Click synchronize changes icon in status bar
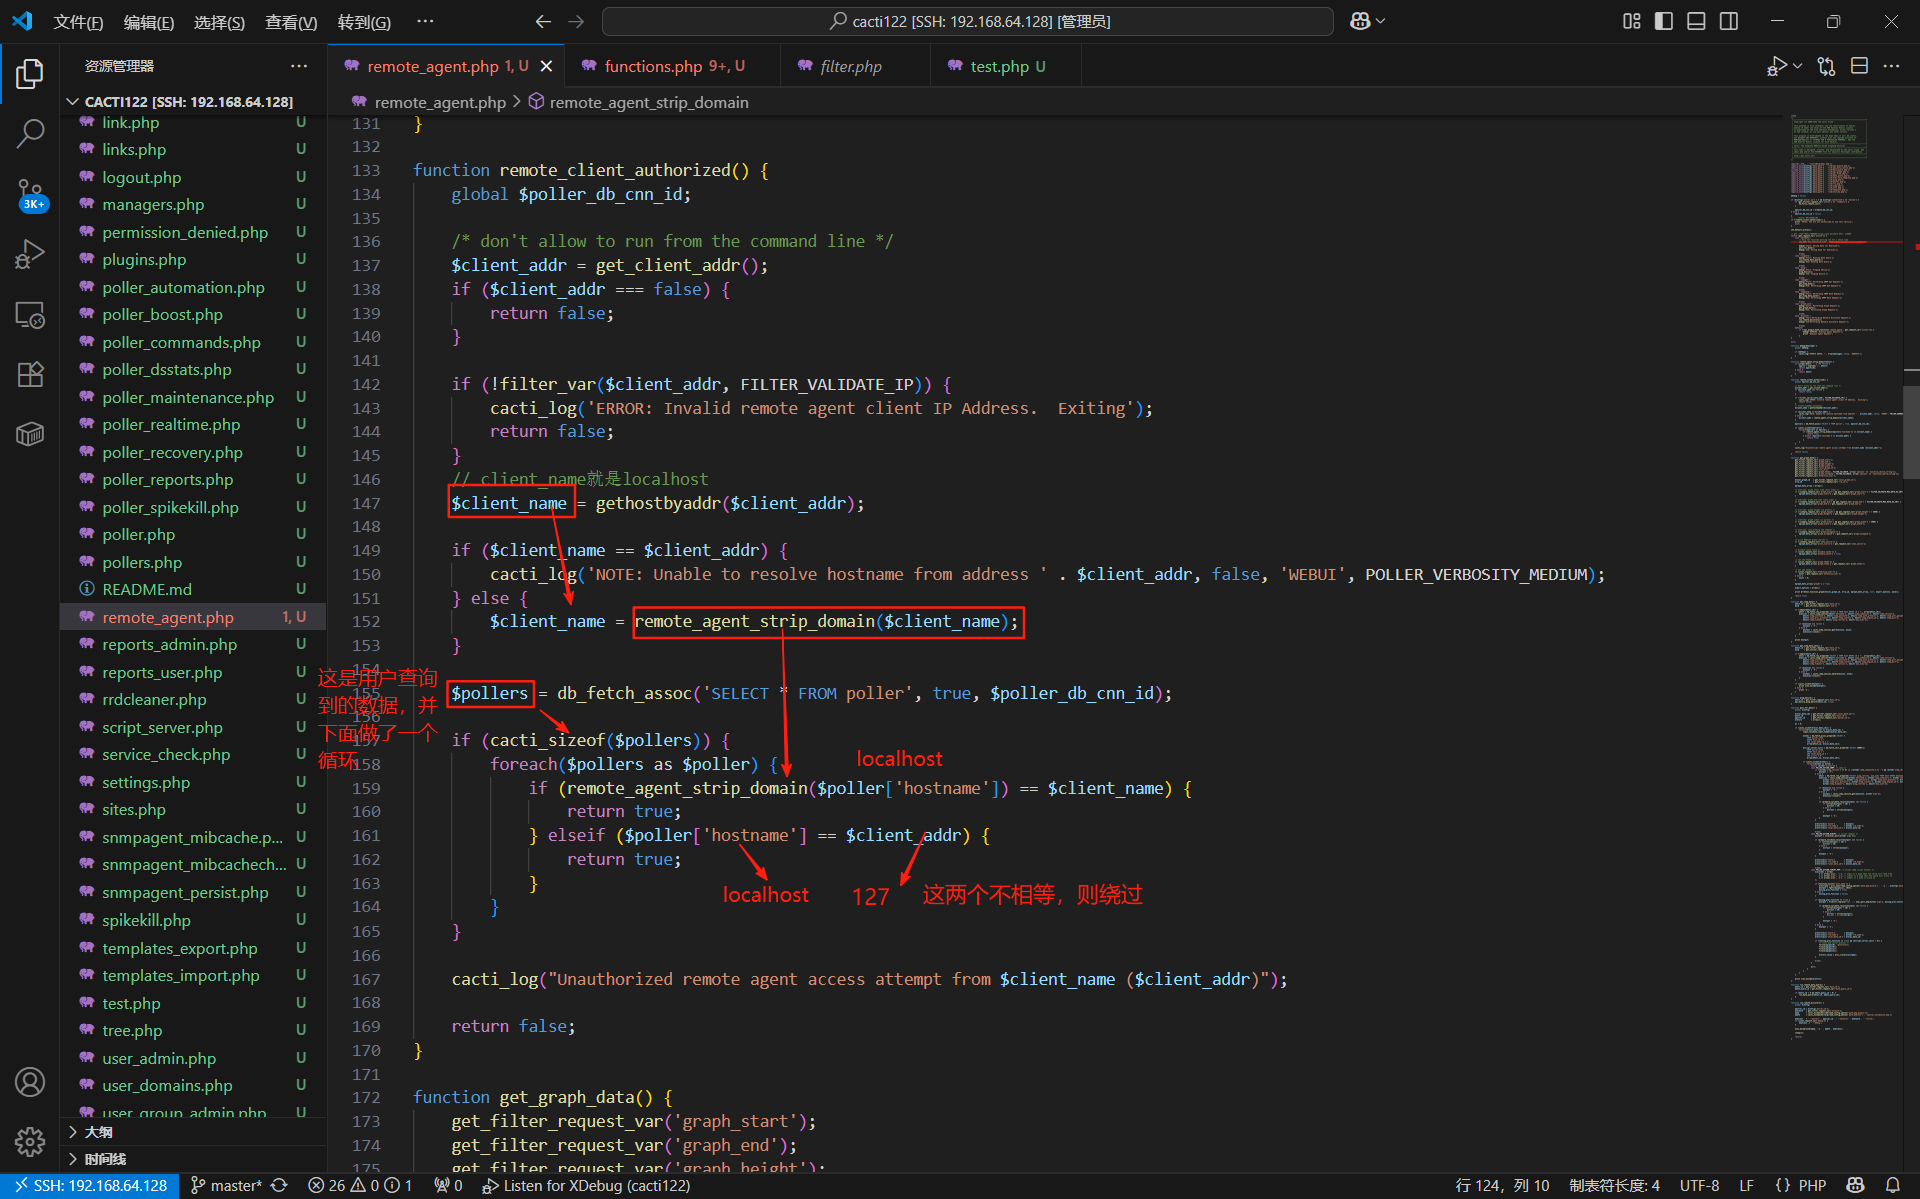1920x1199 pixels. (279, 1185)
